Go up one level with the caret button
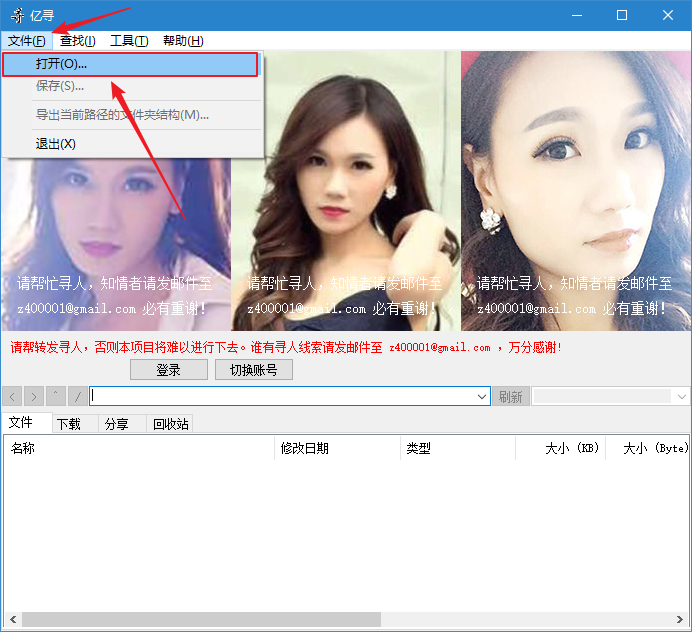This screenshot has width=692, height=632. pos(56,396)
